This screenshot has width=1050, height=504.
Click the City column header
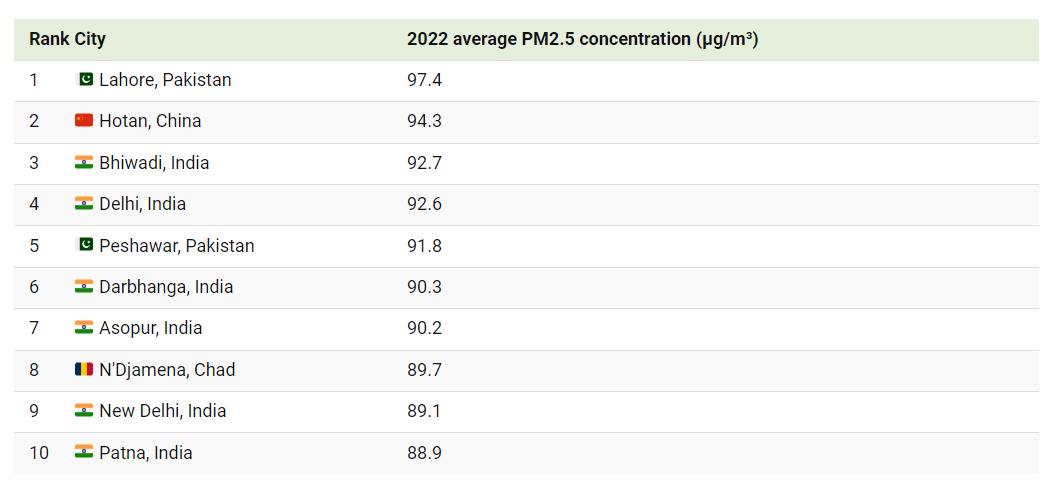90,39
